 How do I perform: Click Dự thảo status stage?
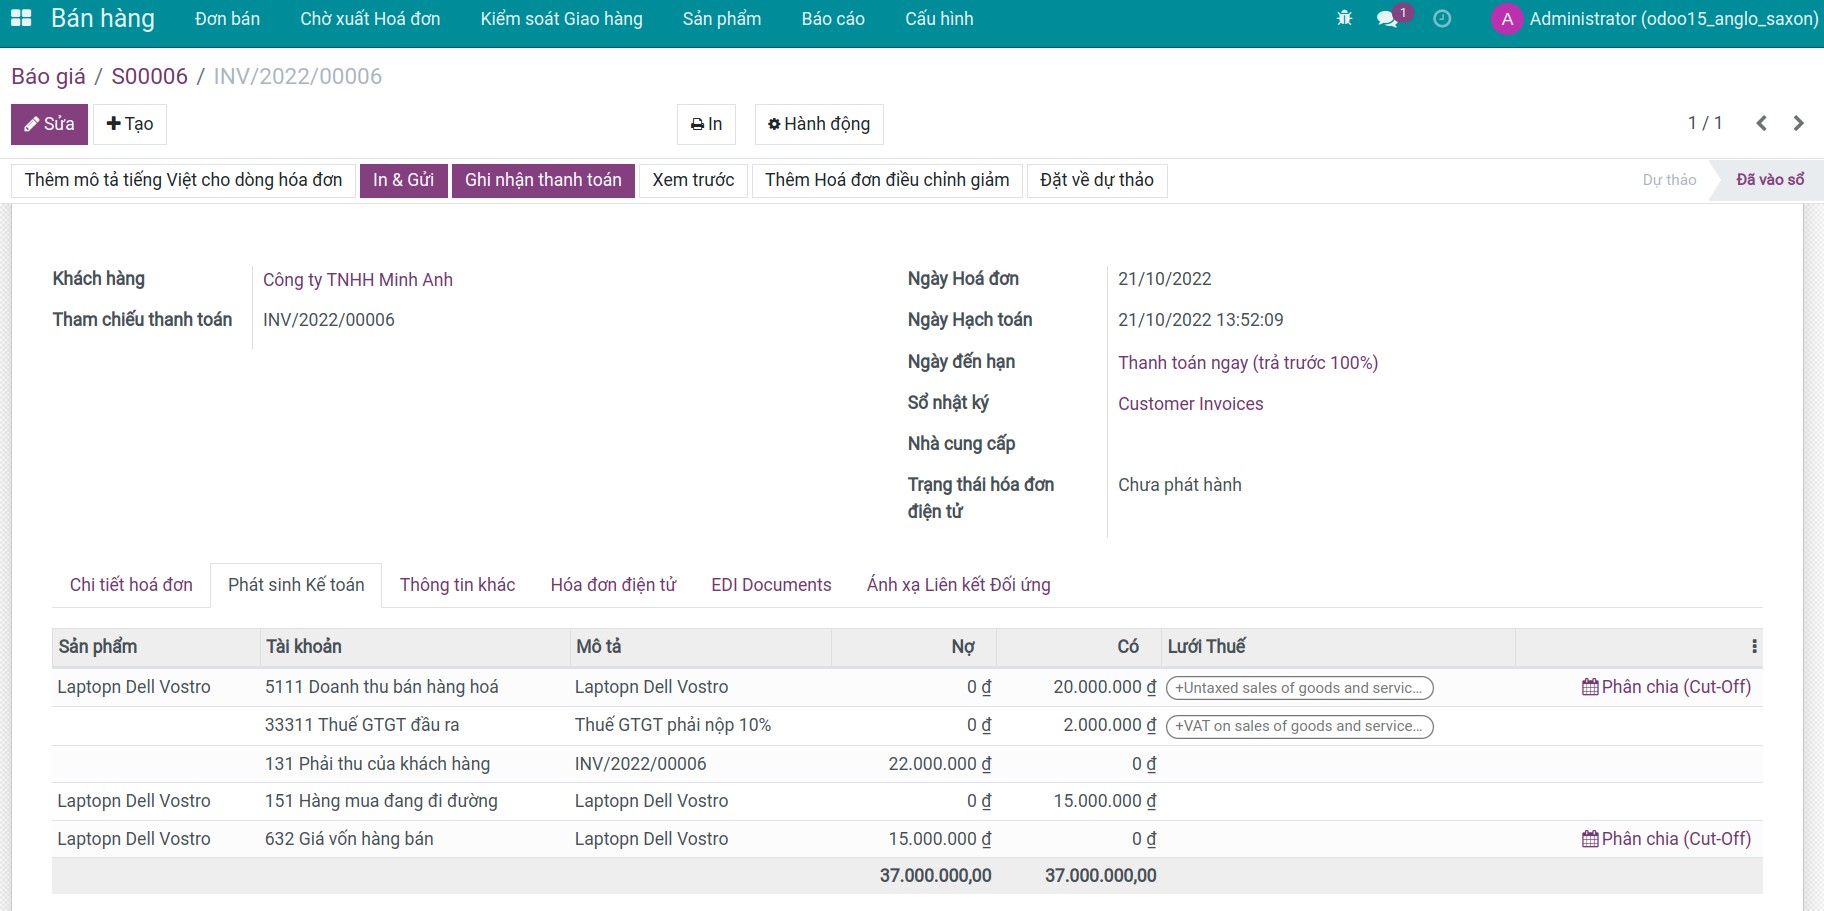point(1668,180)
